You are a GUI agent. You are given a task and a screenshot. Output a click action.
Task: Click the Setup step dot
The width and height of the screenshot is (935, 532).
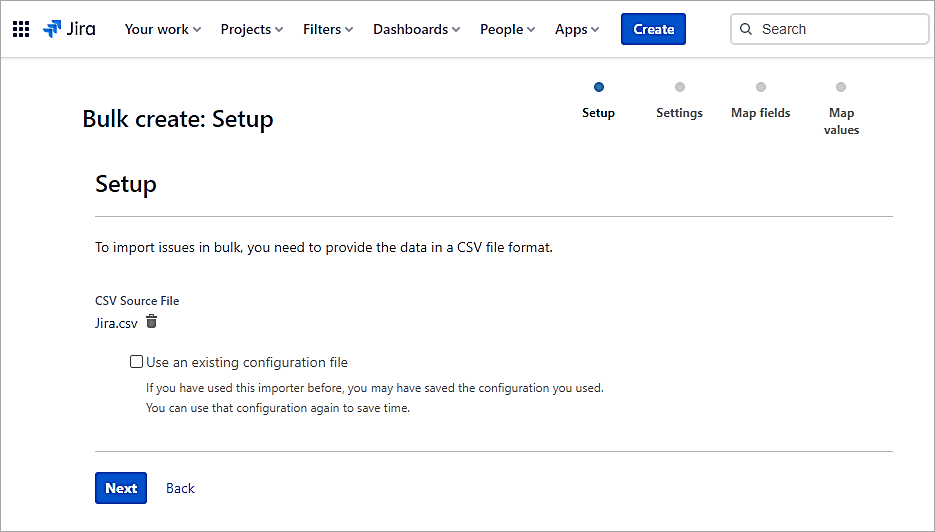pyautogui.click(x=599, y=87)
